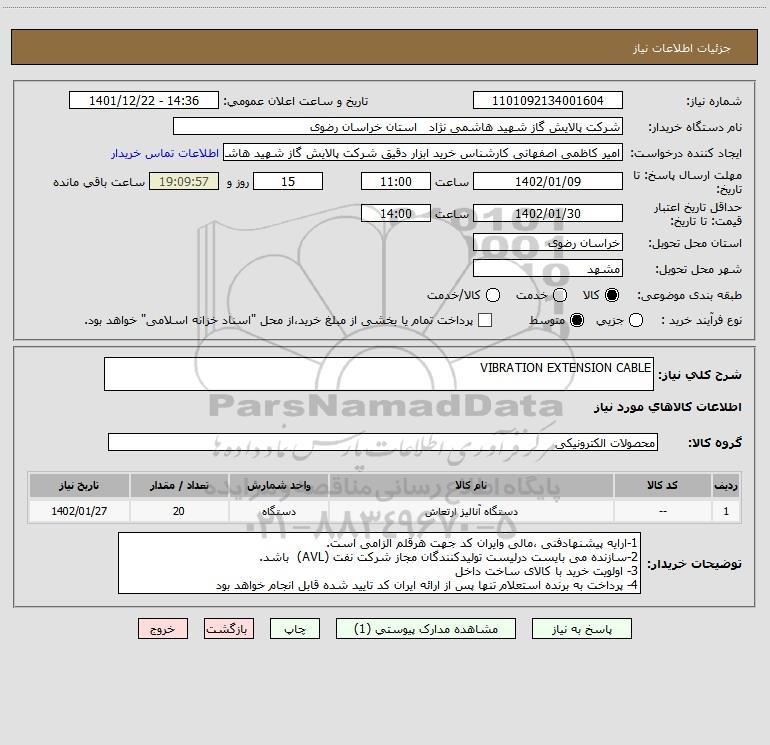This screenshot has width=770, height=745.
Task: Click the response deadline date 1402/01/09
Action: click(548, 181)
